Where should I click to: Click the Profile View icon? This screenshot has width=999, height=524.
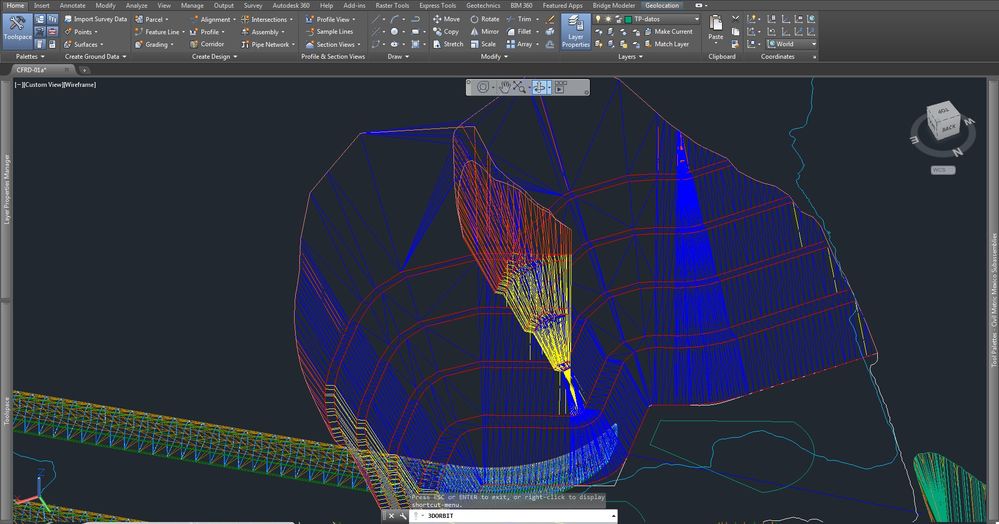click(310, 20)
